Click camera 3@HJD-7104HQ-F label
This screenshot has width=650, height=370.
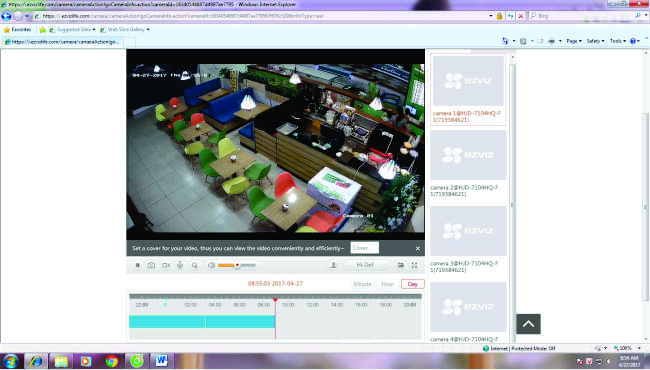click(x=464, y=266)
